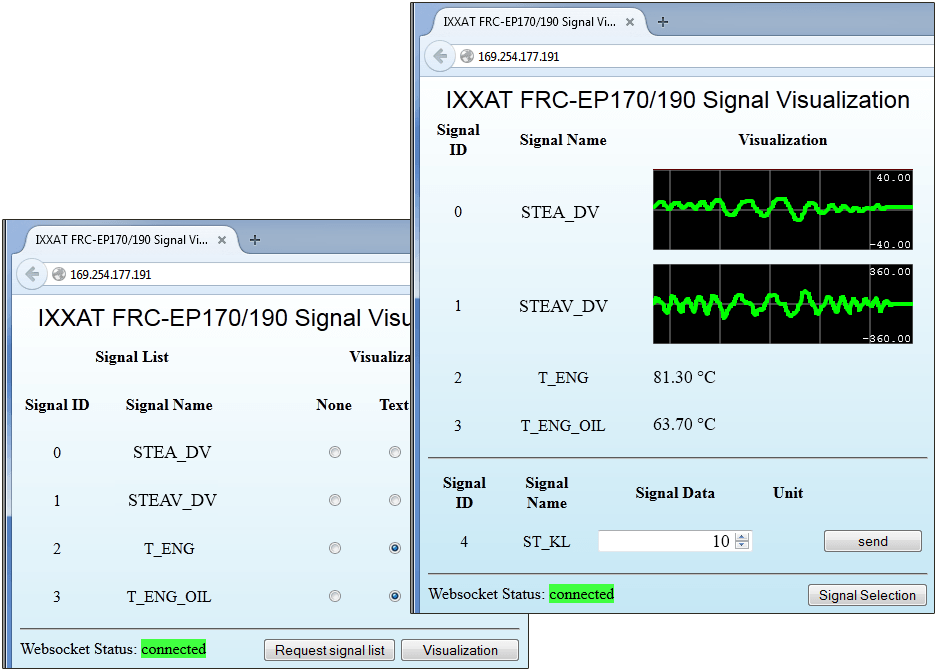Image resolution: width=937 pixels, height=671 pixels.
Task: Click the connected status in front window
Action: 581,594
